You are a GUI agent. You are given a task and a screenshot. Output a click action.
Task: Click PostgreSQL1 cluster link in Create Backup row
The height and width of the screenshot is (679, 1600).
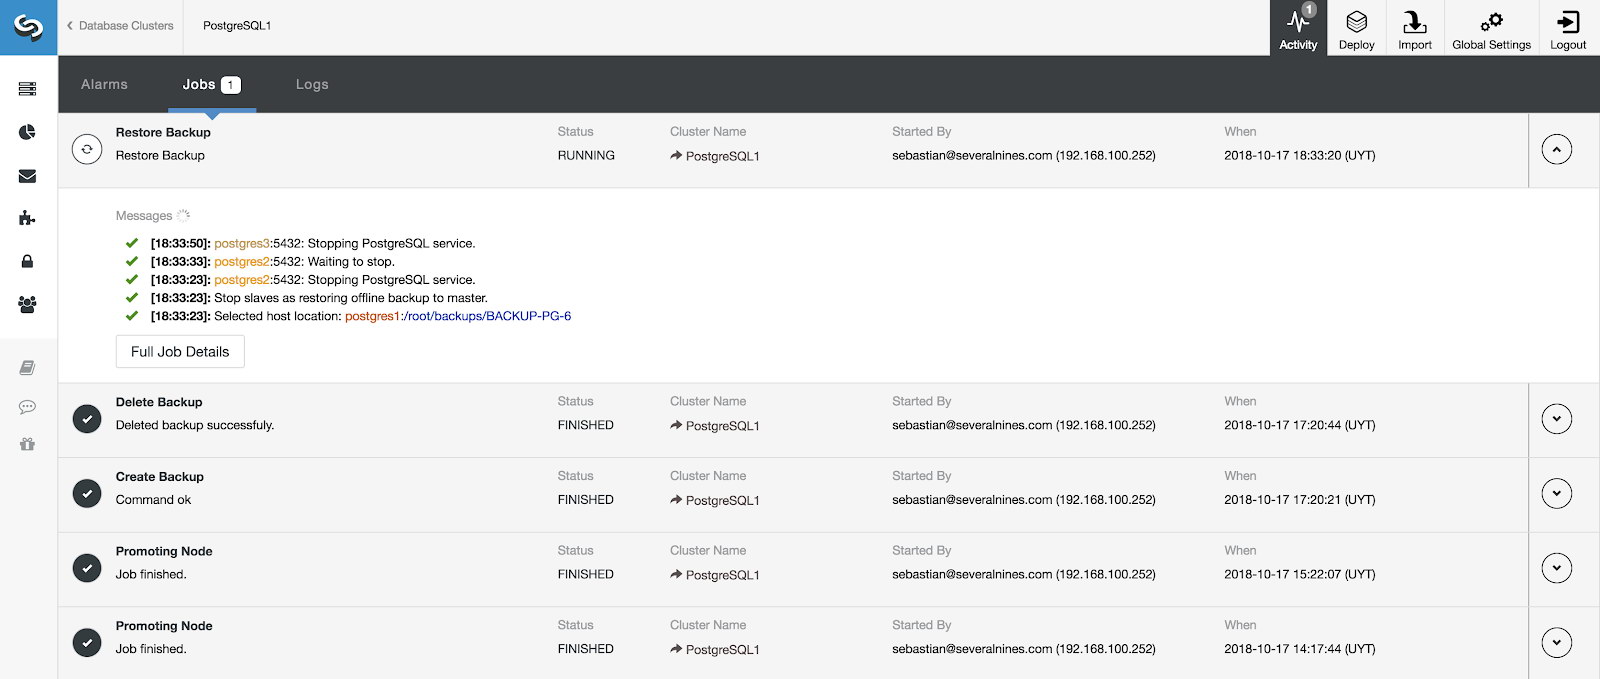[x=722, y=500]
